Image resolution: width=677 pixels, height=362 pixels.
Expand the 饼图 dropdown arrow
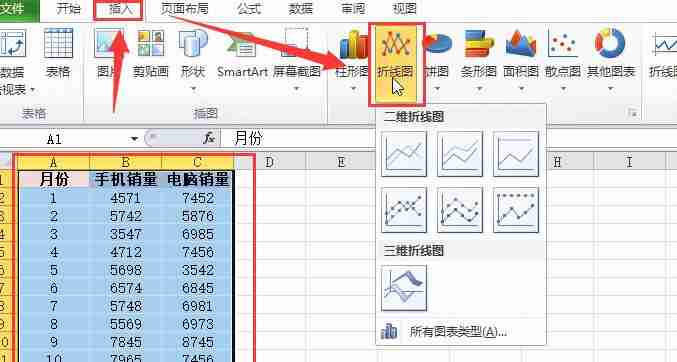[437, 89]
